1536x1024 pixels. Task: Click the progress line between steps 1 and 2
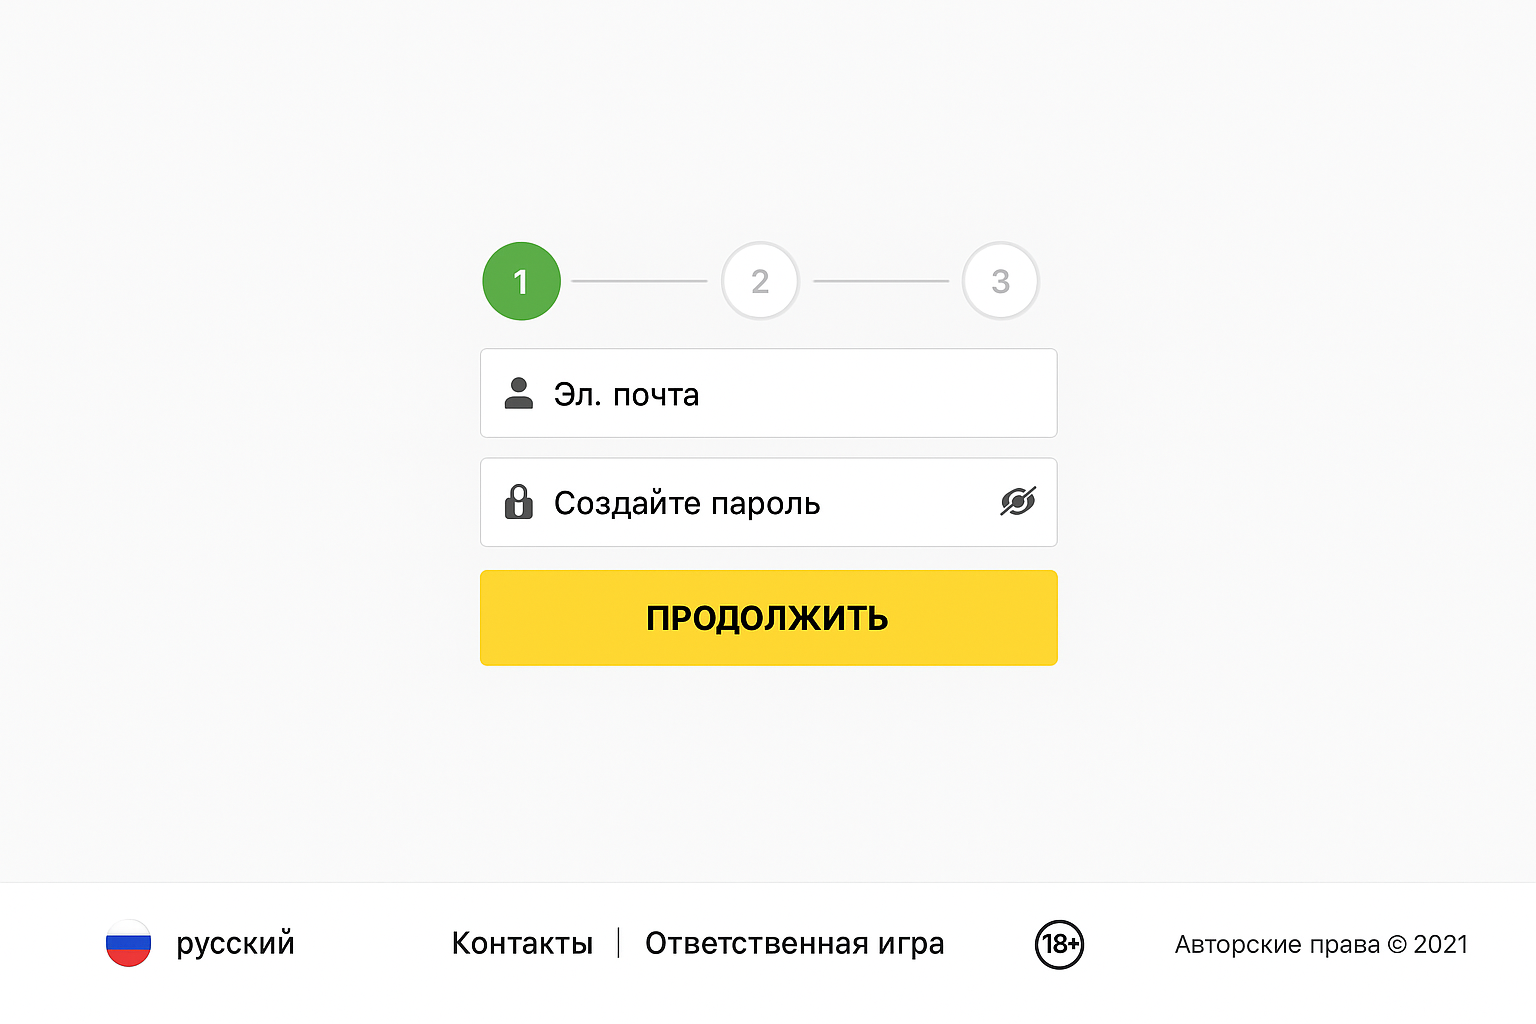(x=639, y=281)
